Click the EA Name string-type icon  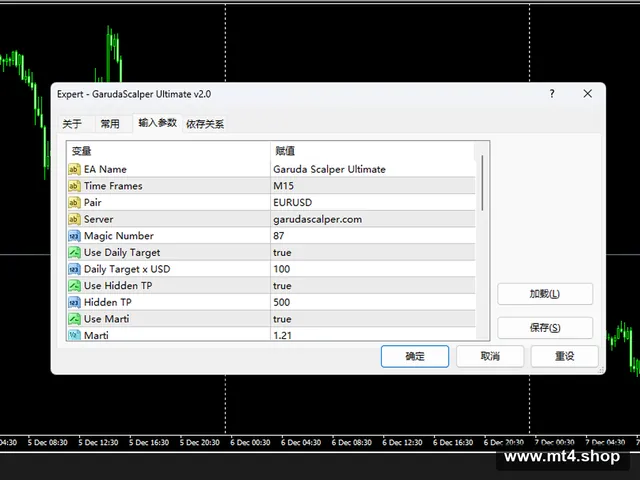pos(74,169)
